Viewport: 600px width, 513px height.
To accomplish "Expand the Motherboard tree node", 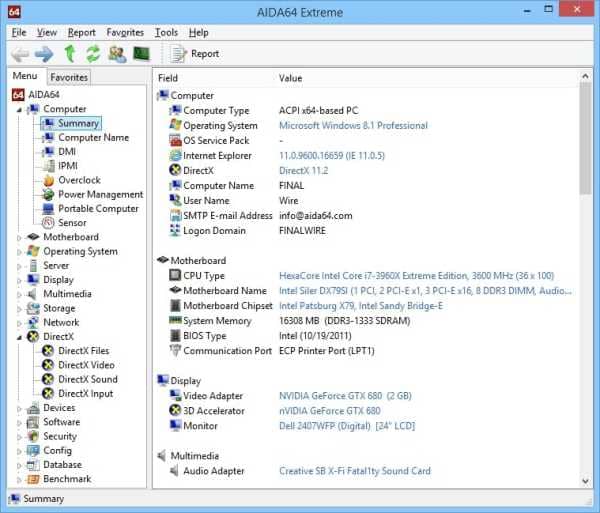I will pos(19,238).
